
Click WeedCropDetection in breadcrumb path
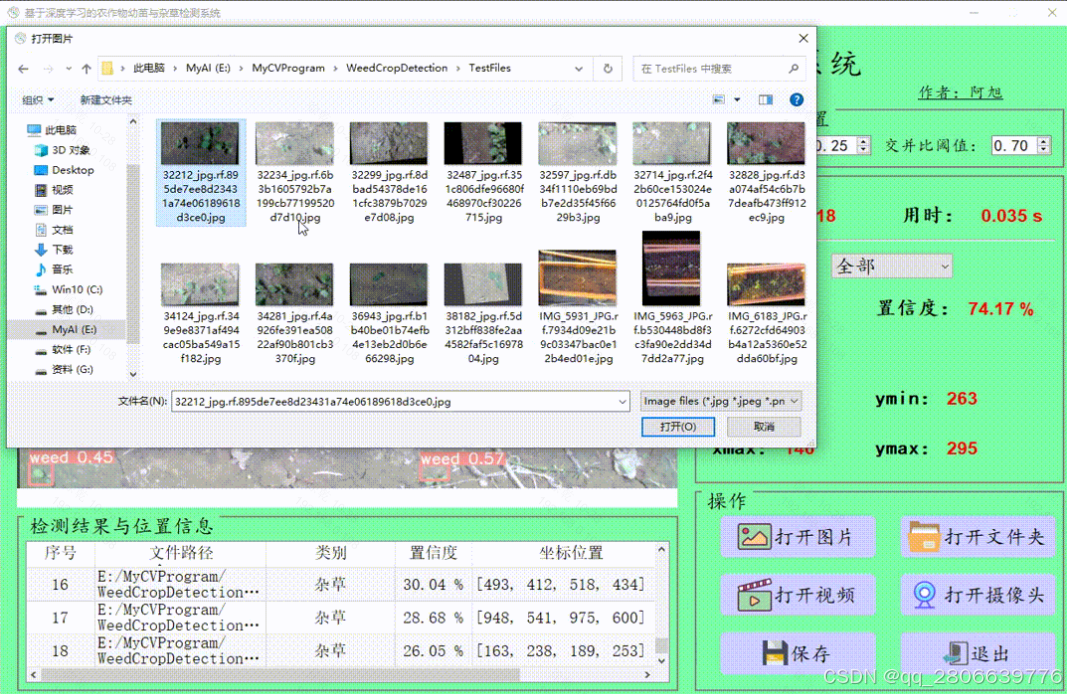pos(397,68)
